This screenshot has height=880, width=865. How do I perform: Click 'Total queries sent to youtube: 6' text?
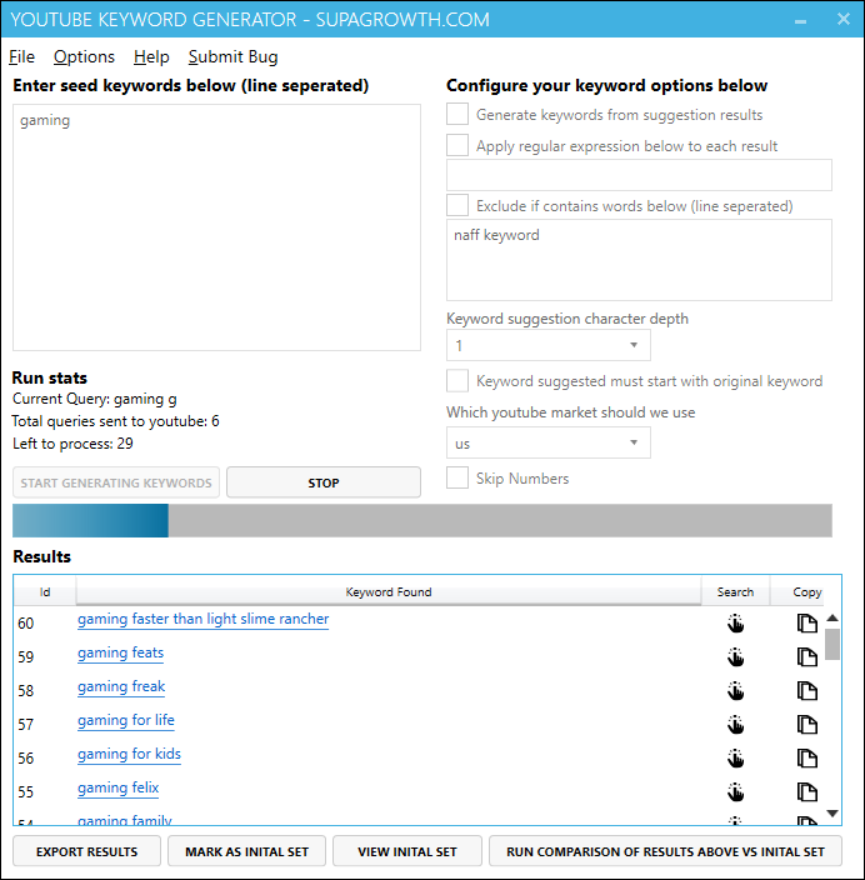pyautogui.click(x=116, y=421)
